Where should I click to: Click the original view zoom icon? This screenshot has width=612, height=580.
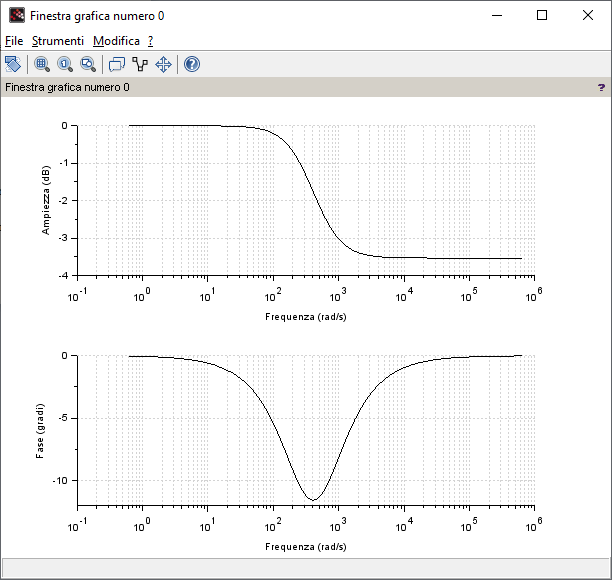pyautogui.click(x=65, y=64)
